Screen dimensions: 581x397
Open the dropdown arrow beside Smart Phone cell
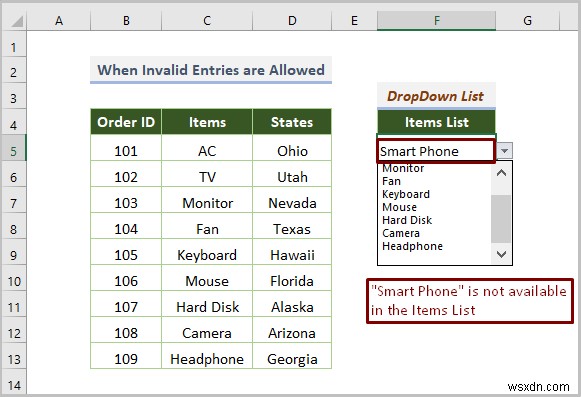(x=504, y=151)
